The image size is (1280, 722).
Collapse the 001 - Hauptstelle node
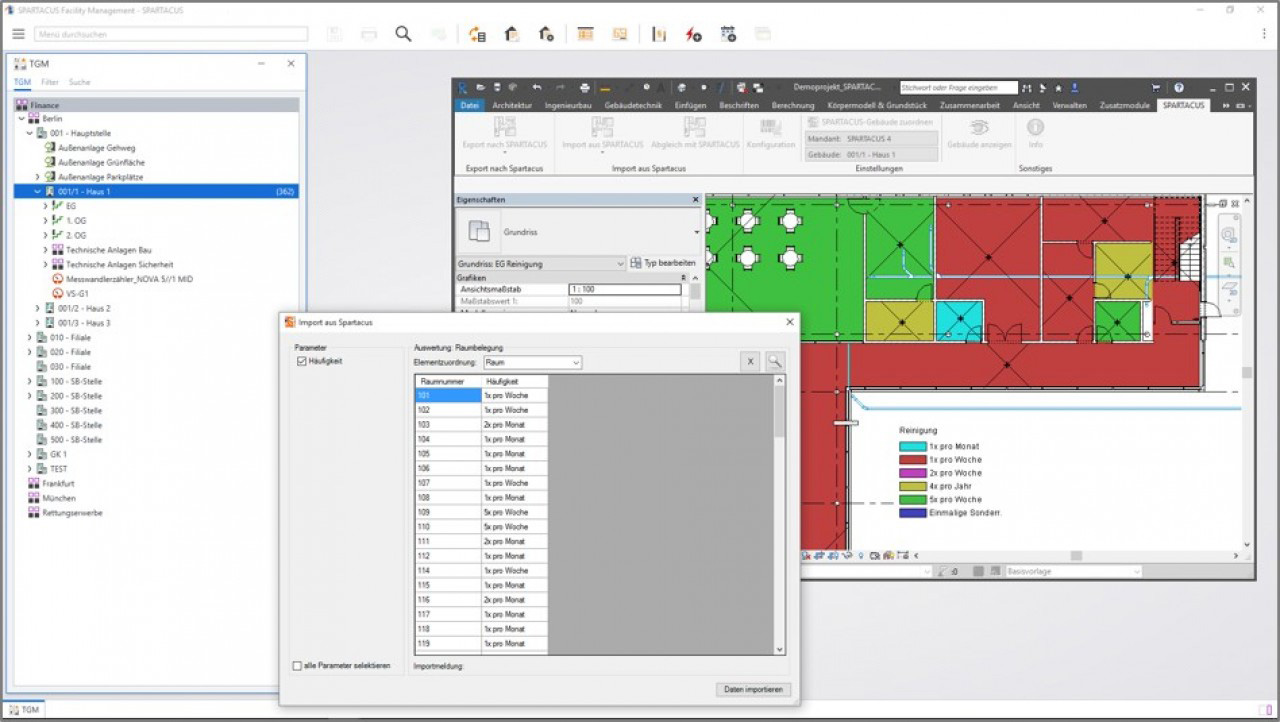[30, 133]
